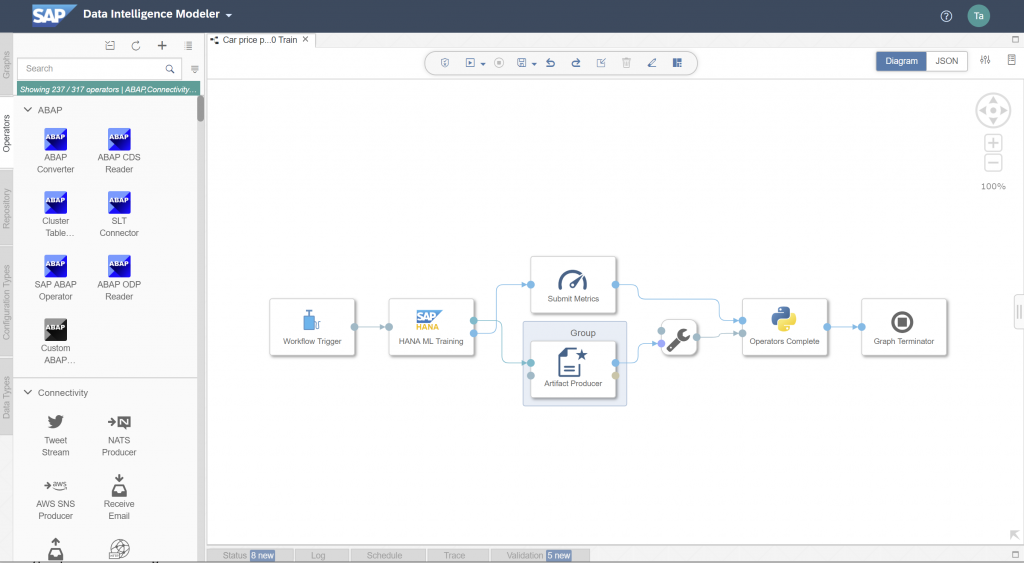This screenshot has height=563, width=1024.
Task: Open the Status bottom tab
Action: point(249,555)
